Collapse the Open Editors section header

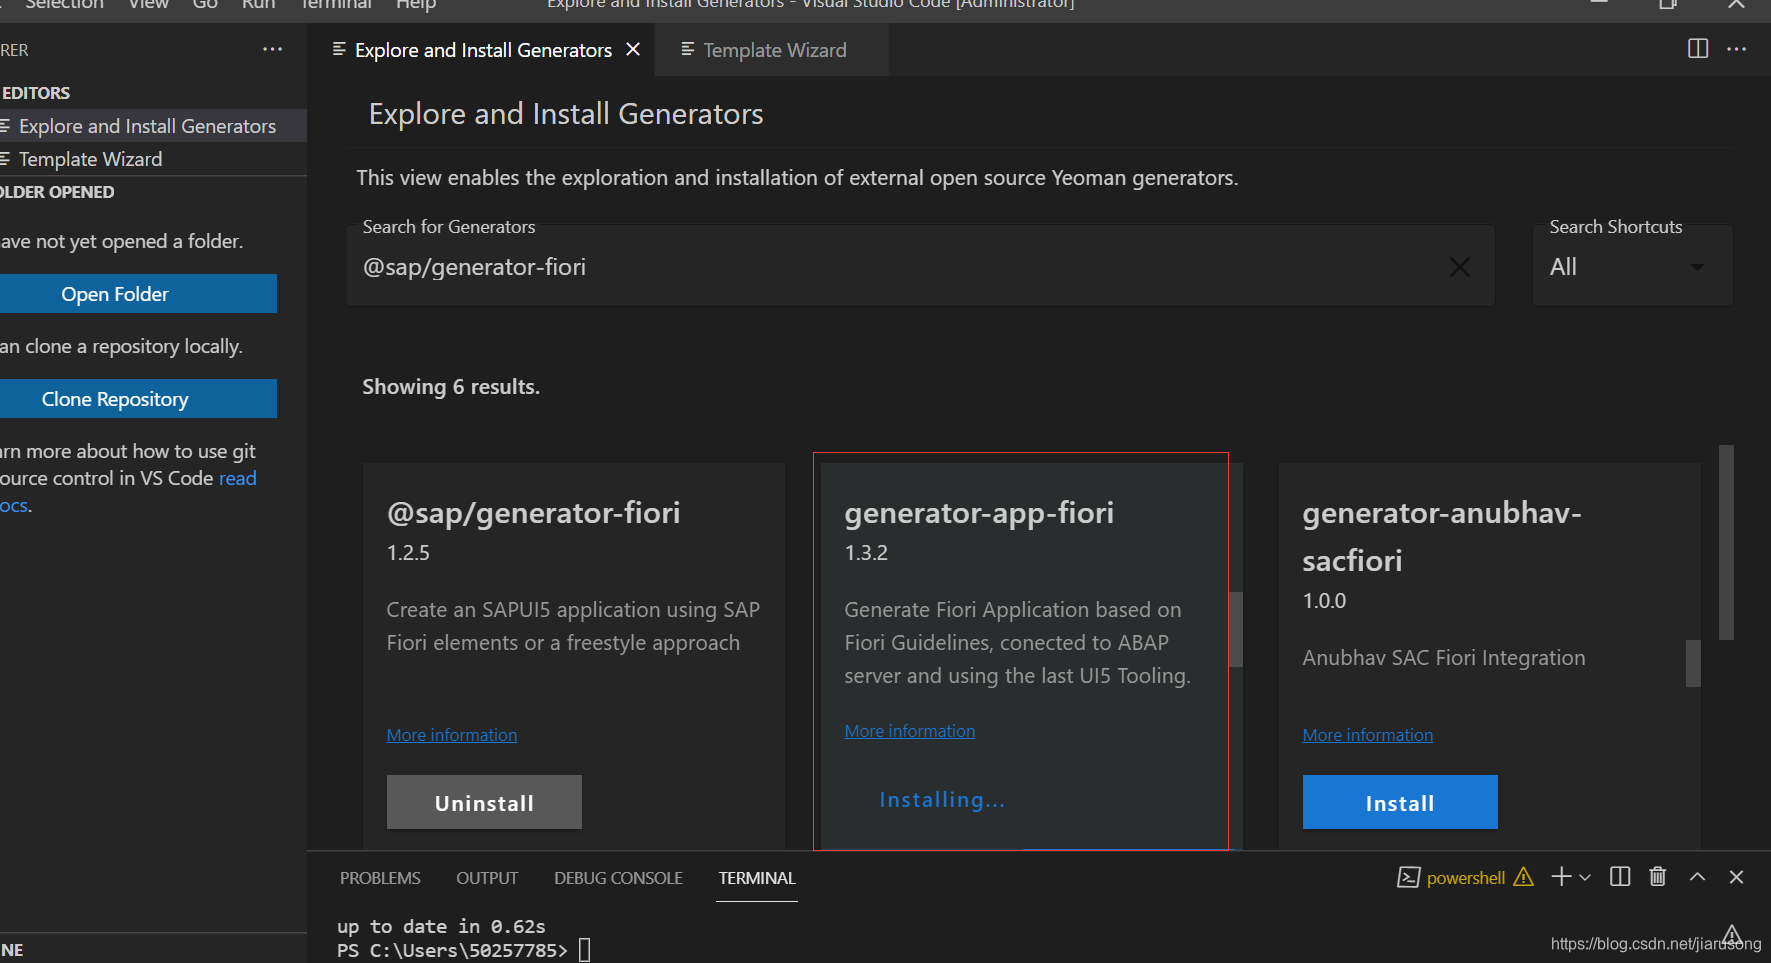tap(153, 93)
